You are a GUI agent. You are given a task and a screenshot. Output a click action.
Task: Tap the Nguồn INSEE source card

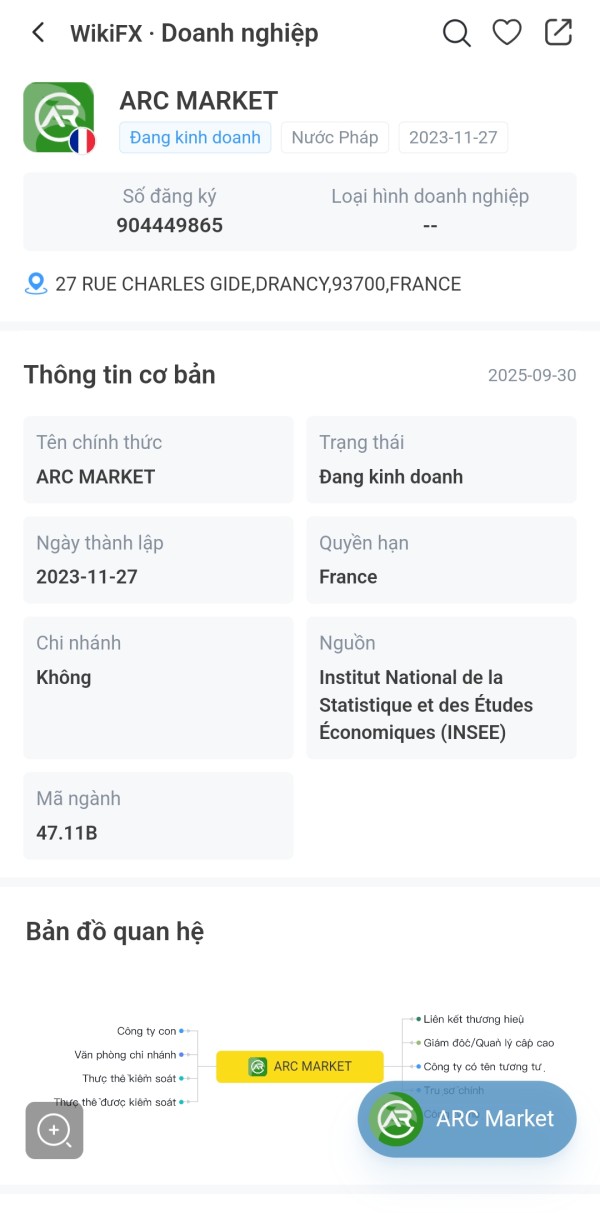click(x=441, y=687)
